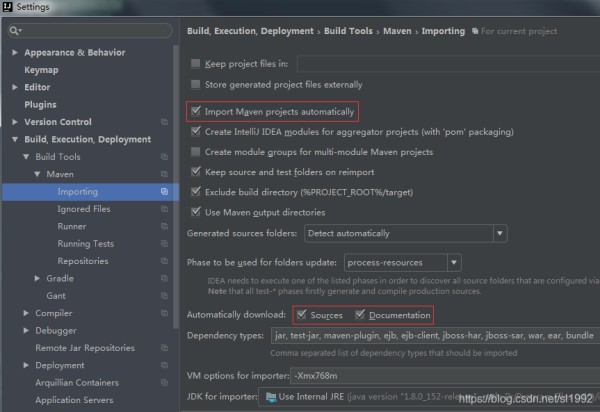Click the project-level icon beside Remote Jar Repositories

pos(164,348)
